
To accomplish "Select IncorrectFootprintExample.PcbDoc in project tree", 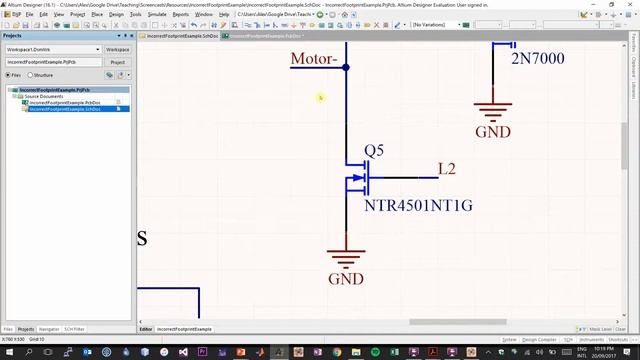I will click(65, 103).
